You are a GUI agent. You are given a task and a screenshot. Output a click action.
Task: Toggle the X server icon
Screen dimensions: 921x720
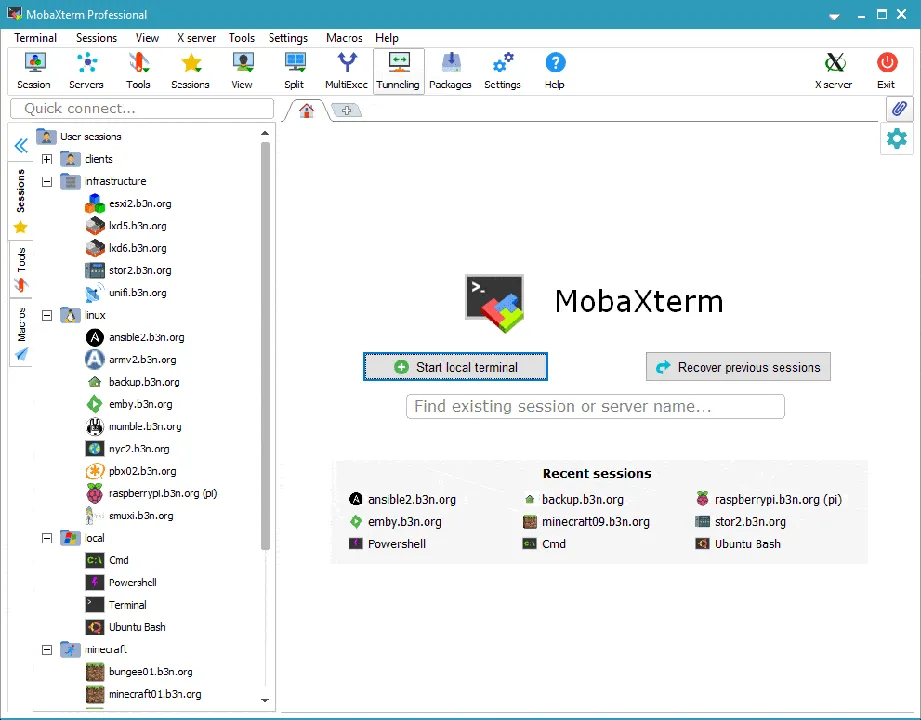tap(833, 71)
